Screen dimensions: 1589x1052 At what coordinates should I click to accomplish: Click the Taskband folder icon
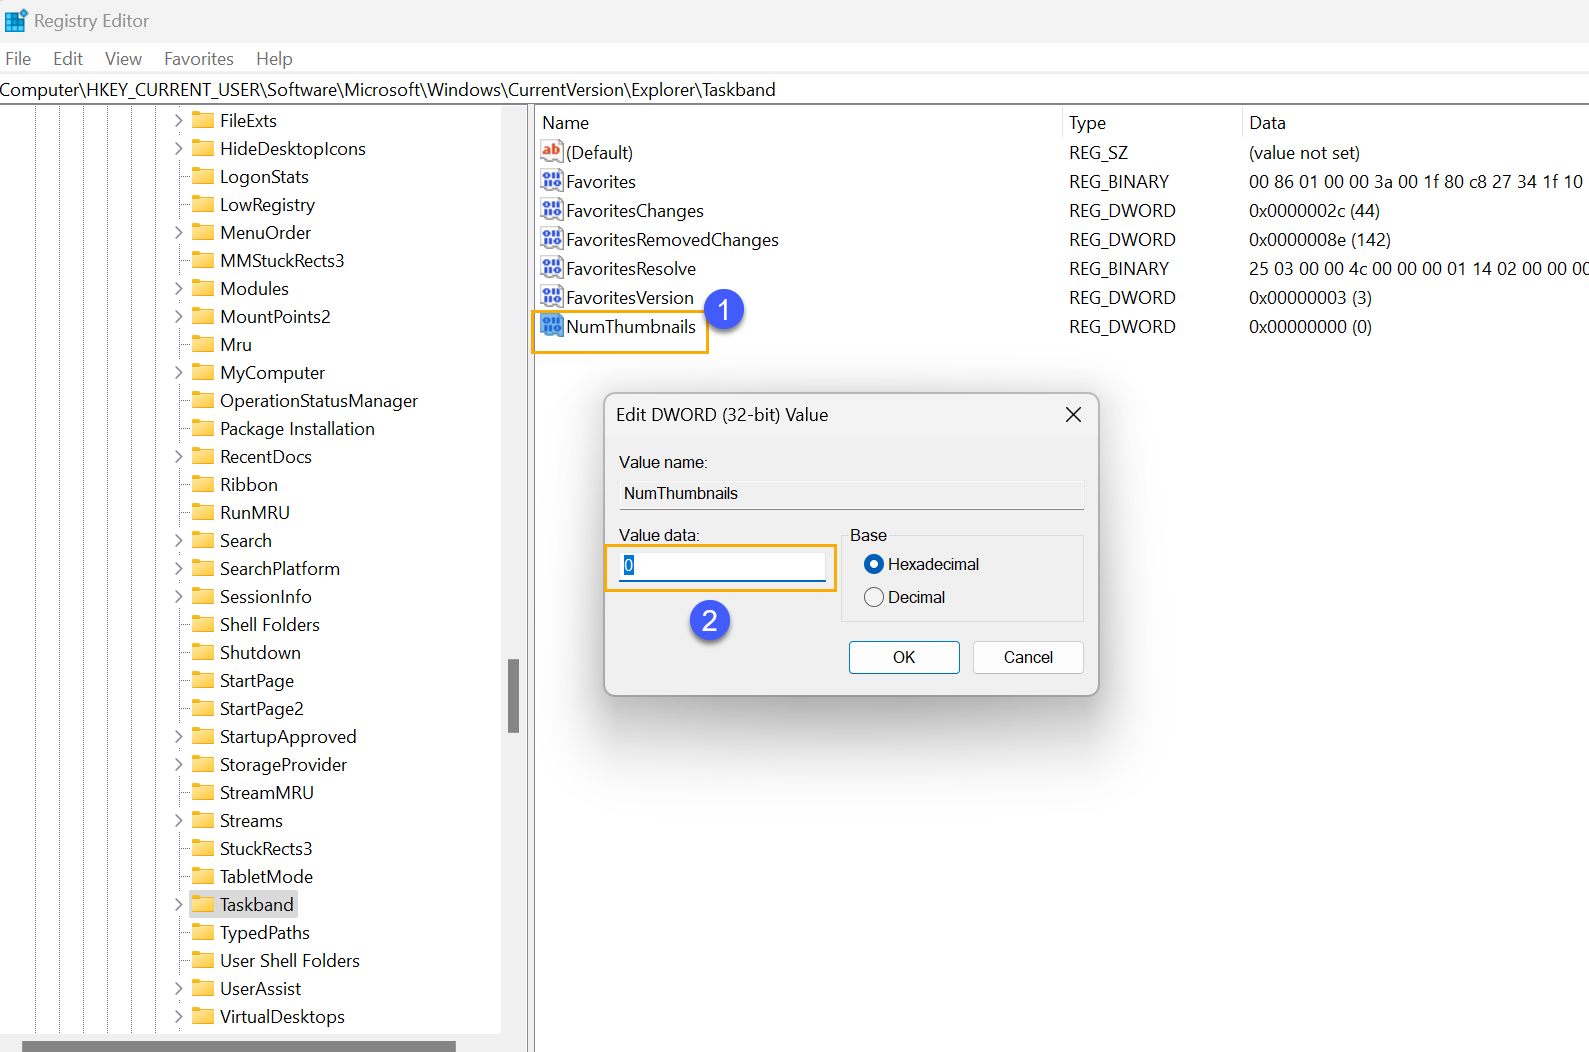[203, 904]
